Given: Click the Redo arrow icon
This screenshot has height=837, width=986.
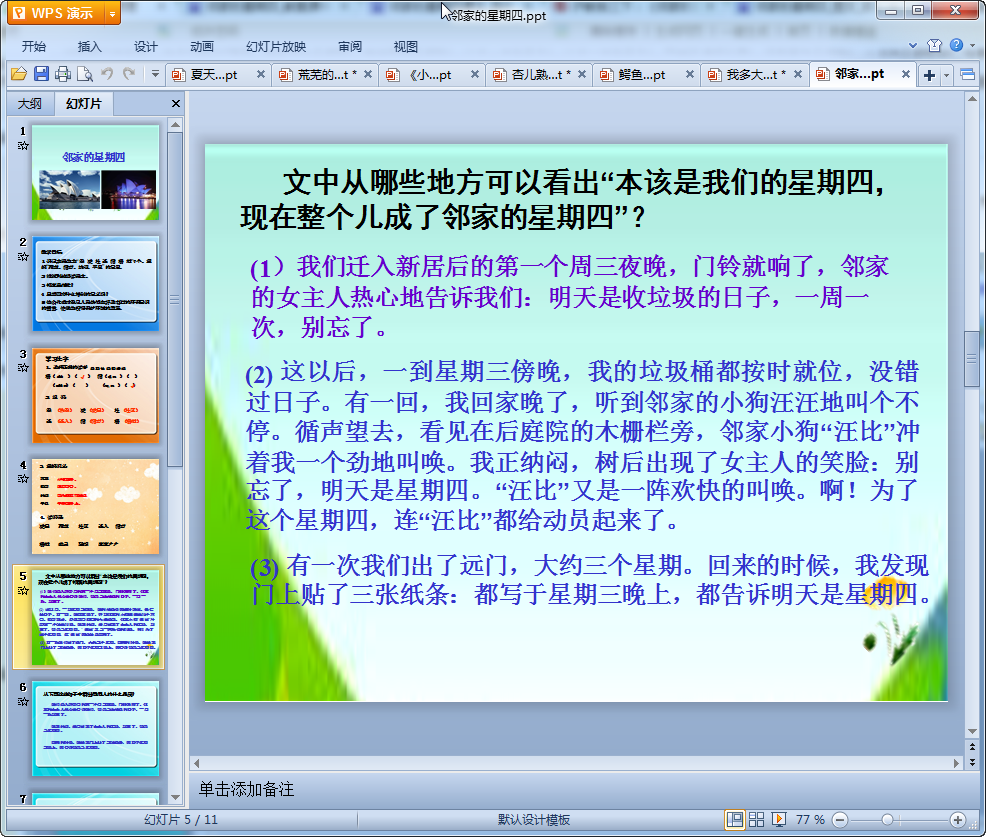Looking at the screenshot, I should [x=129, y=74].
